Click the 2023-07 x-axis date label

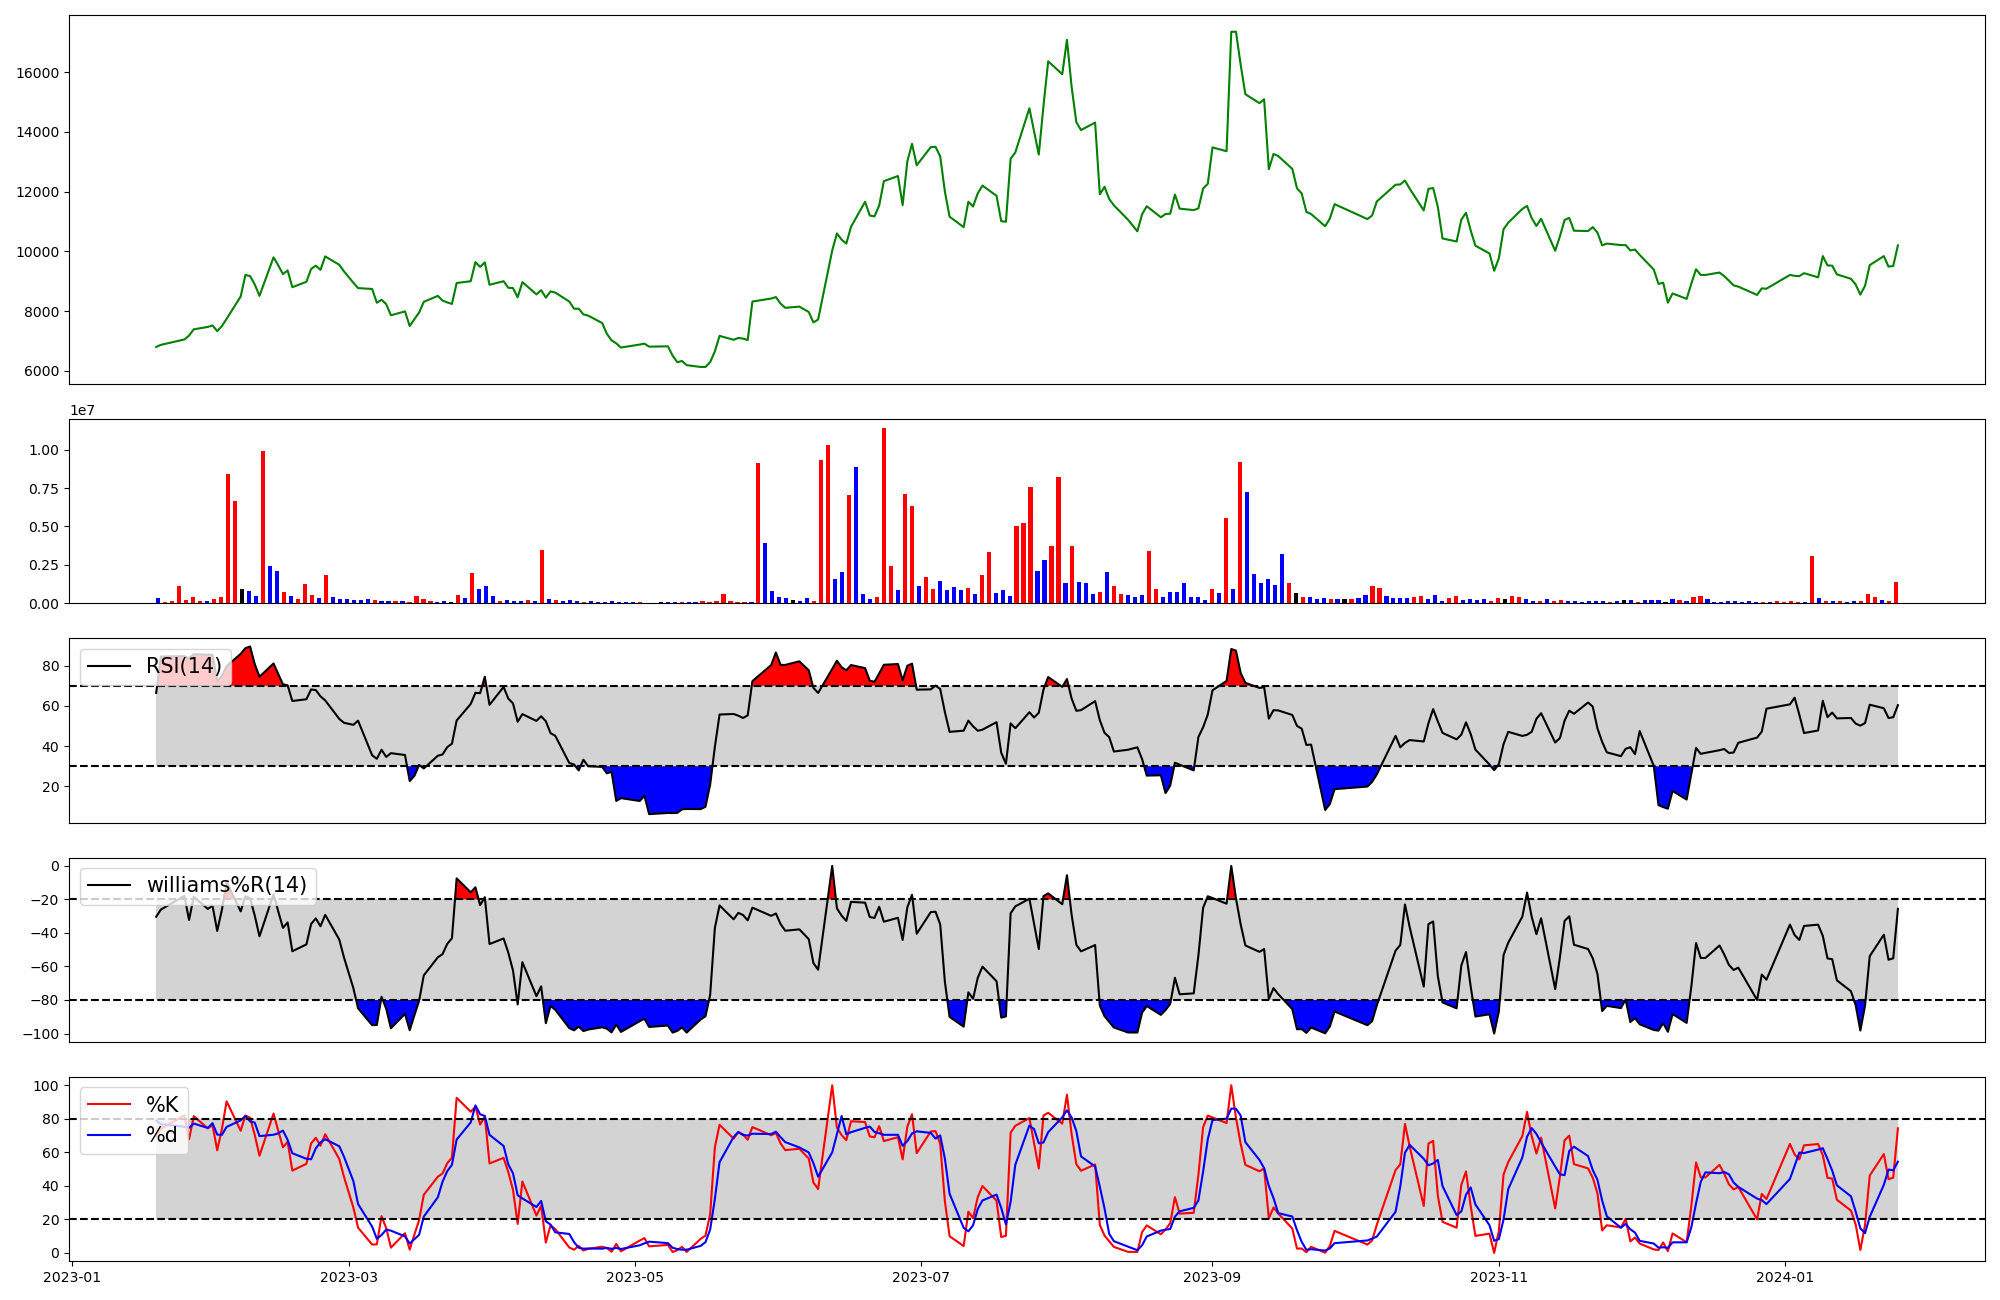[x=921, y=1277]
